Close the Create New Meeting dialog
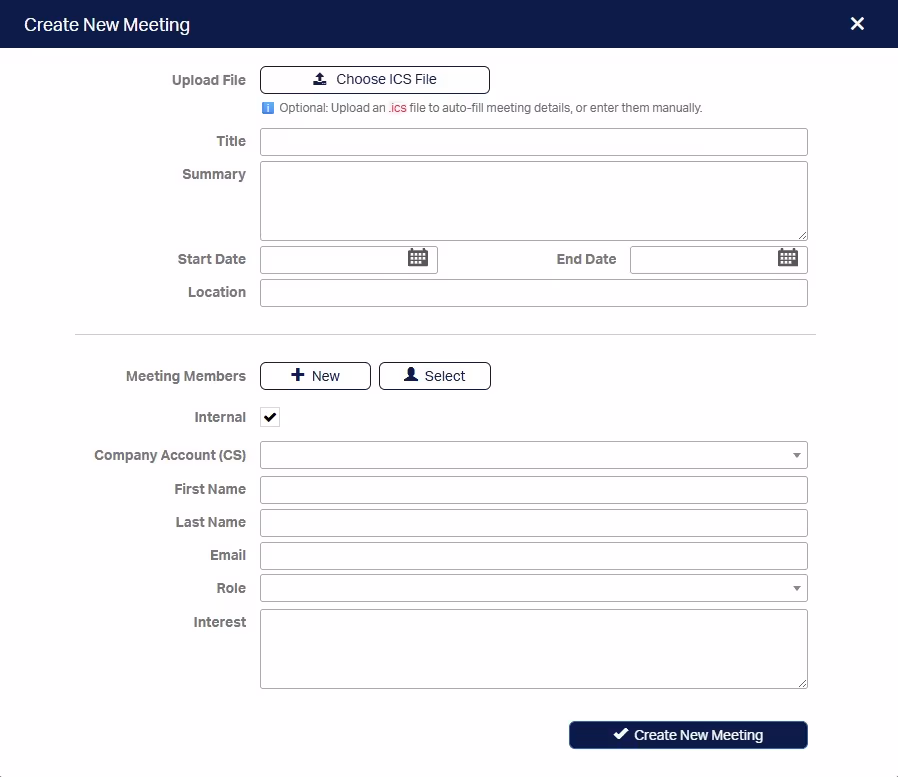This screenshot has height=777, width=898. tap(857, 23)
